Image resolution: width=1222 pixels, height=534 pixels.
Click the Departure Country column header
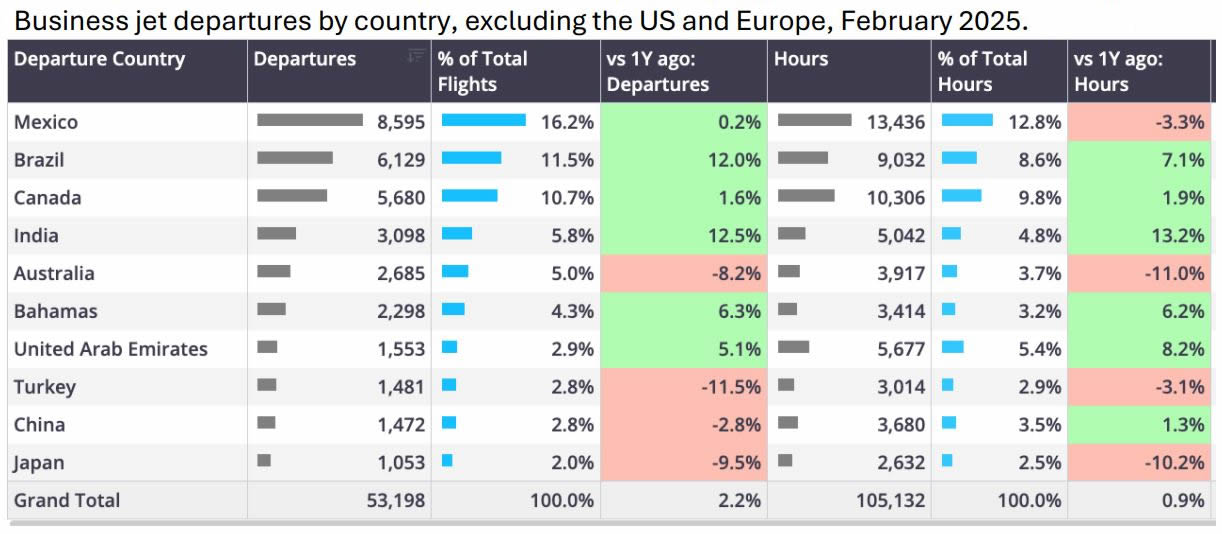[99, 59]
